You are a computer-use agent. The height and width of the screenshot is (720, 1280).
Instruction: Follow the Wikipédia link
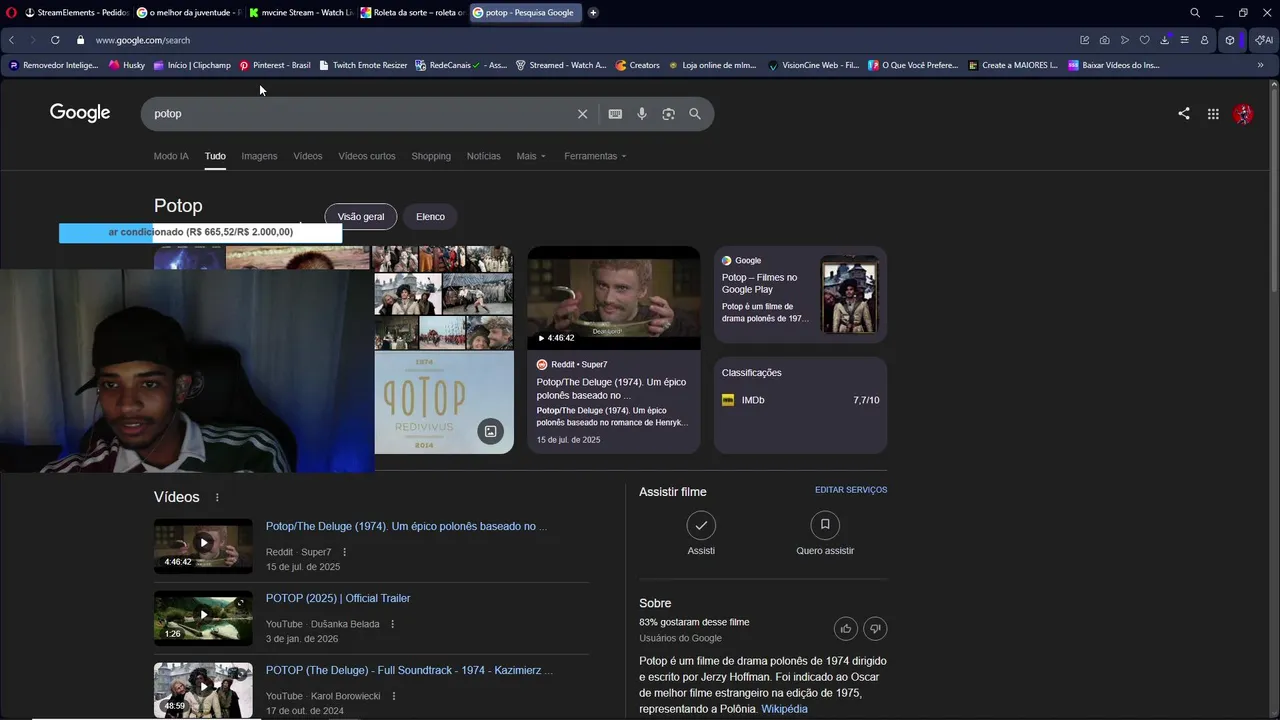click(784, 709)
